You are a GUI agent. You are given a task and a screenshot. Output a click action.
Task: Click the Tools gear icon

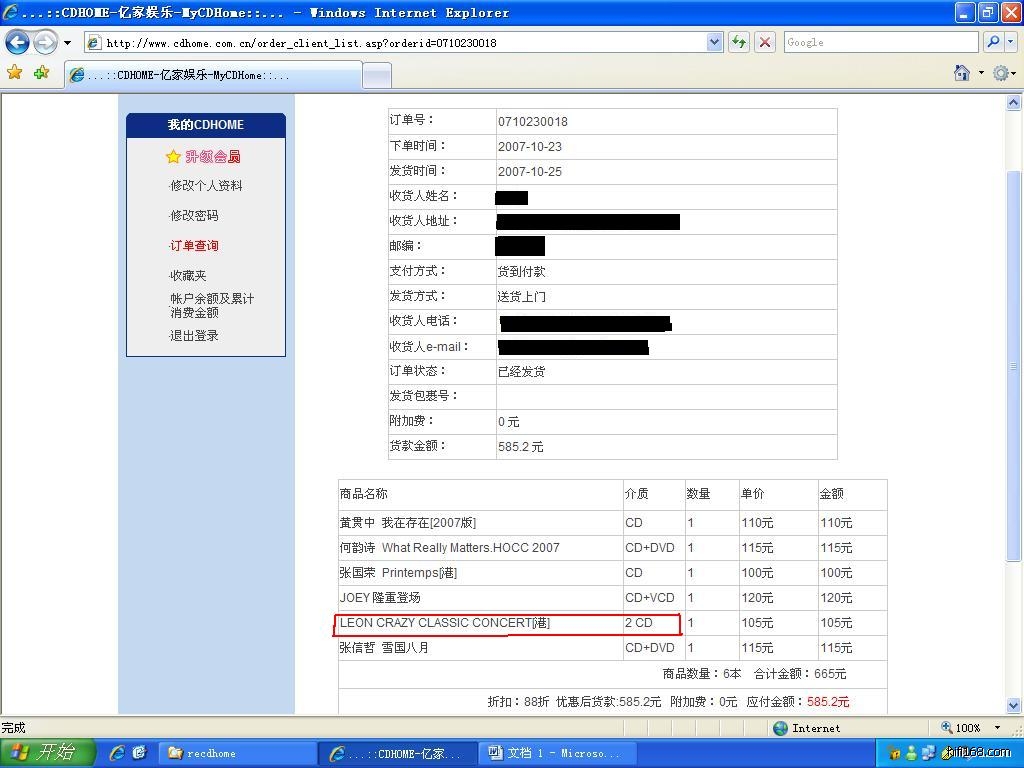[999, 73]
